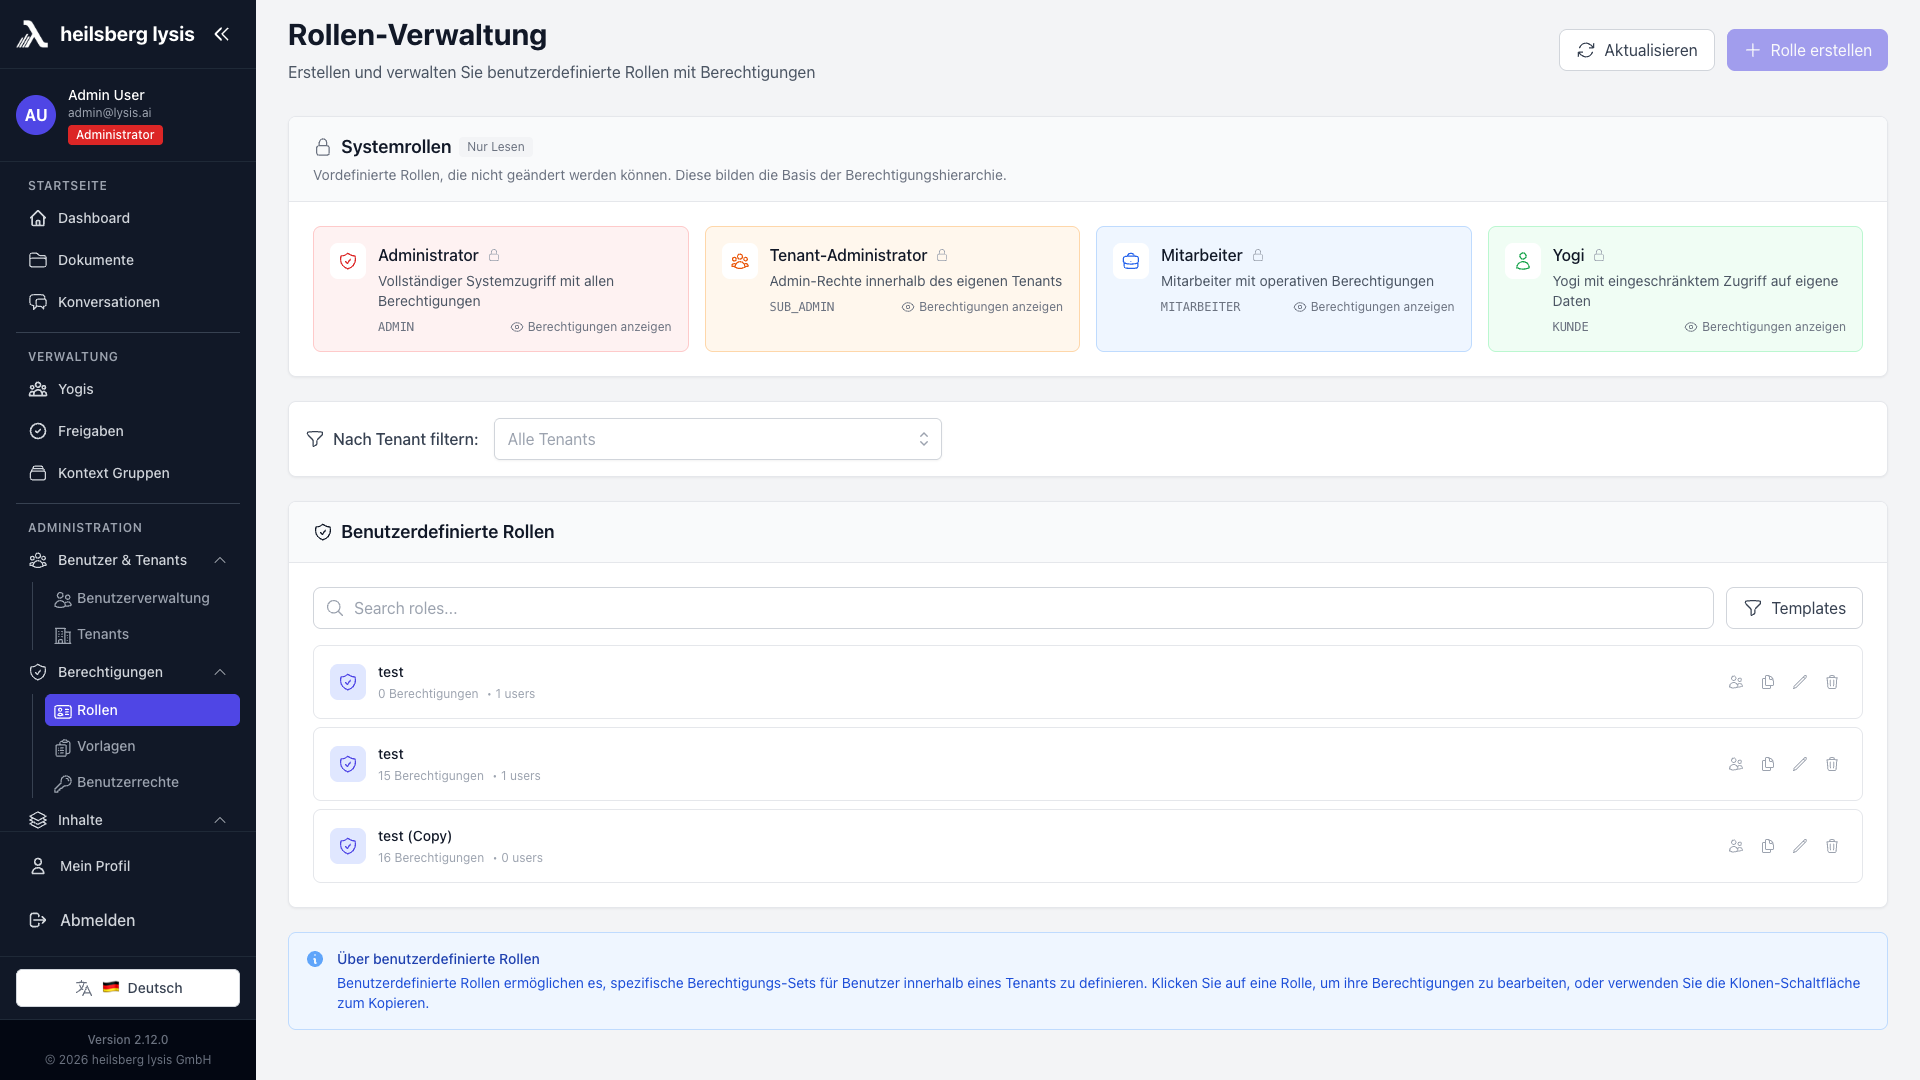Open Vorlagen submenu item
Image resolution: width=1920 pixels, height=1080 pixels.
pyautogui.click(x=142, y=746)
